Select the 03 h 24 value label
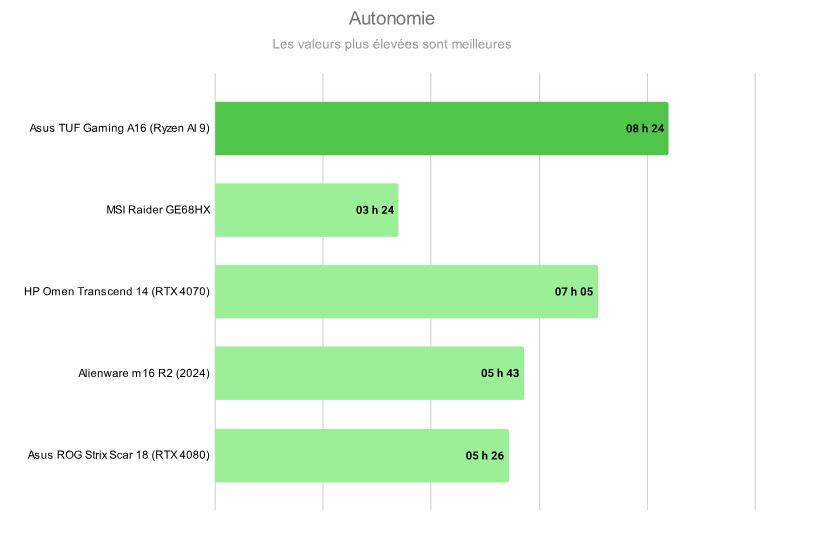825x535 pixels. click(x=375, y=210)
